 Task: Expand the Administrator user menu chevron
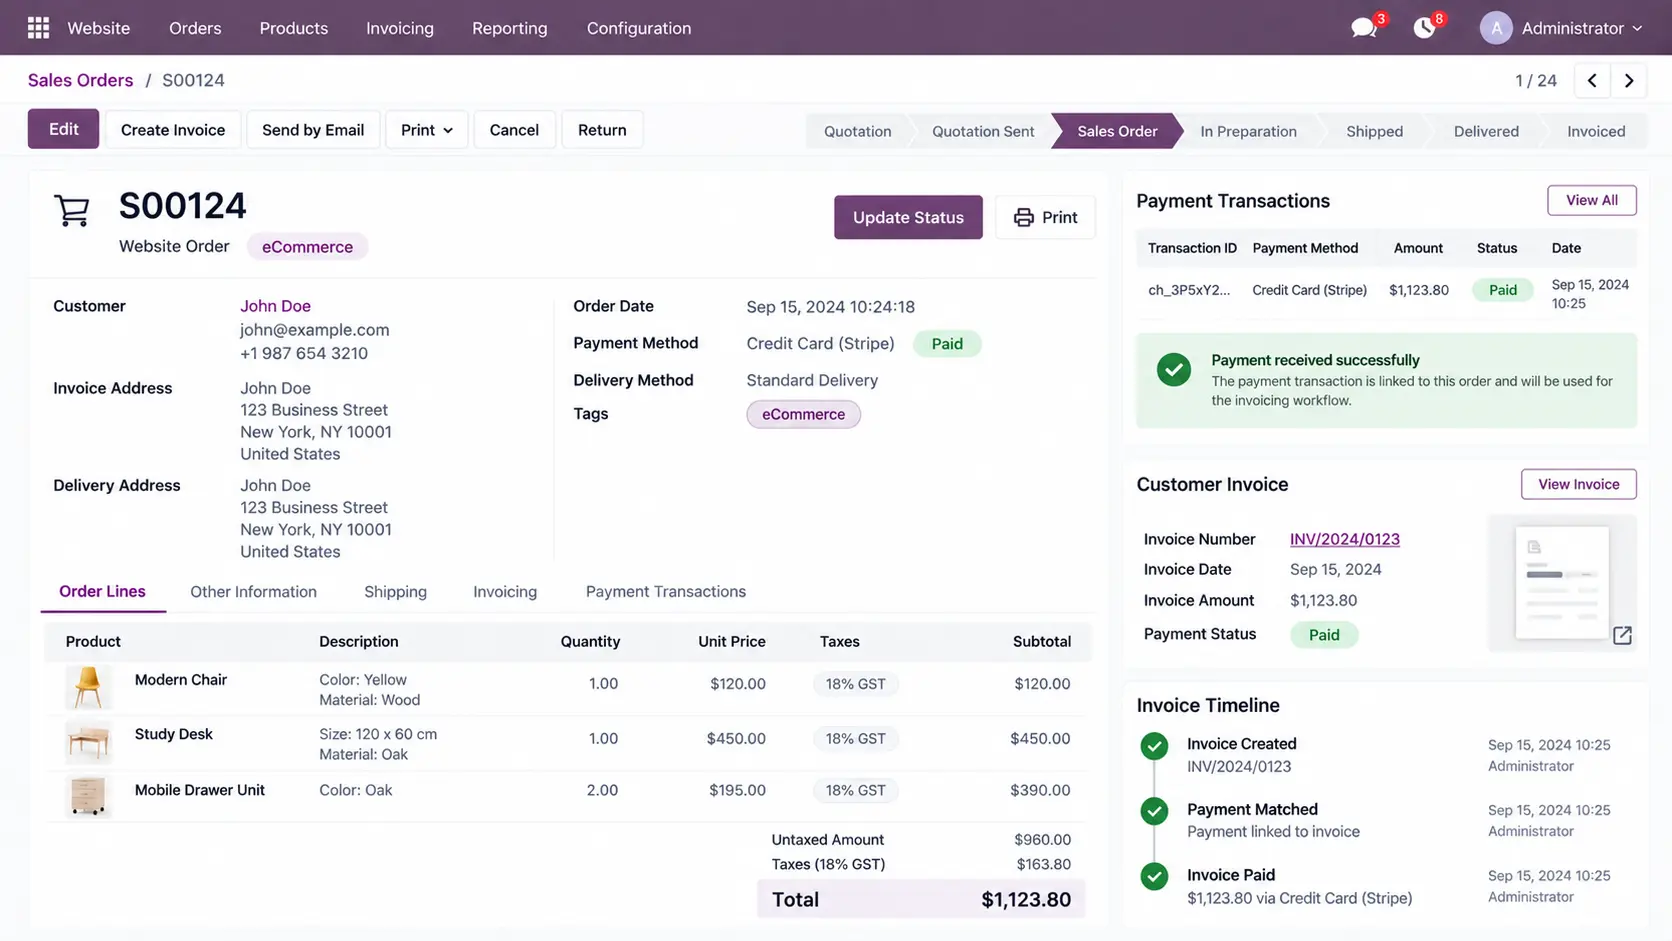click(x=1637, y=29)
